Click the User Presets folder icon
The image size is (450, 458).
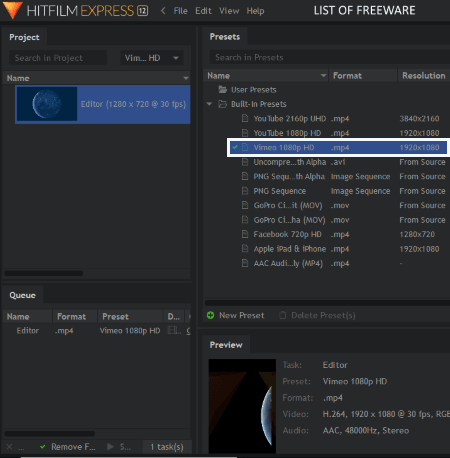(x=222, y=89)
